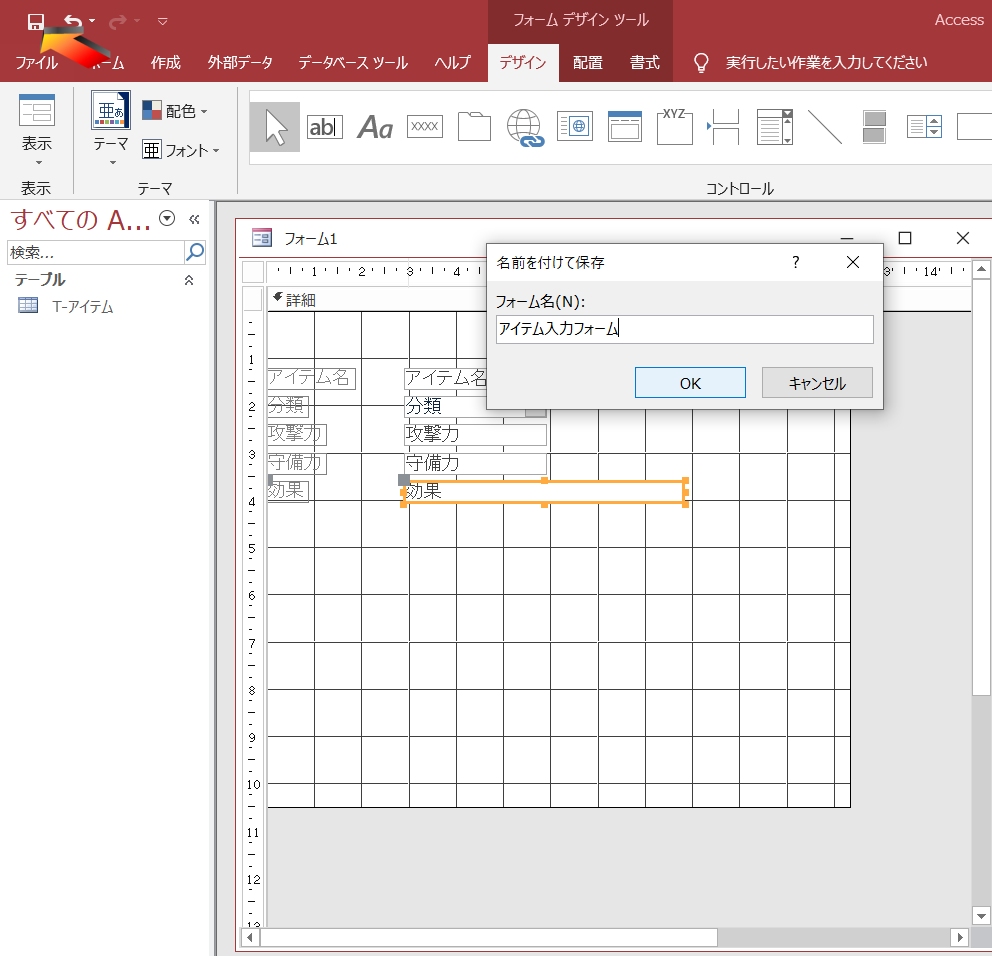Select the Label (Aa) control tool
This screenshot has width=992, height=956.
pos(375,127)
